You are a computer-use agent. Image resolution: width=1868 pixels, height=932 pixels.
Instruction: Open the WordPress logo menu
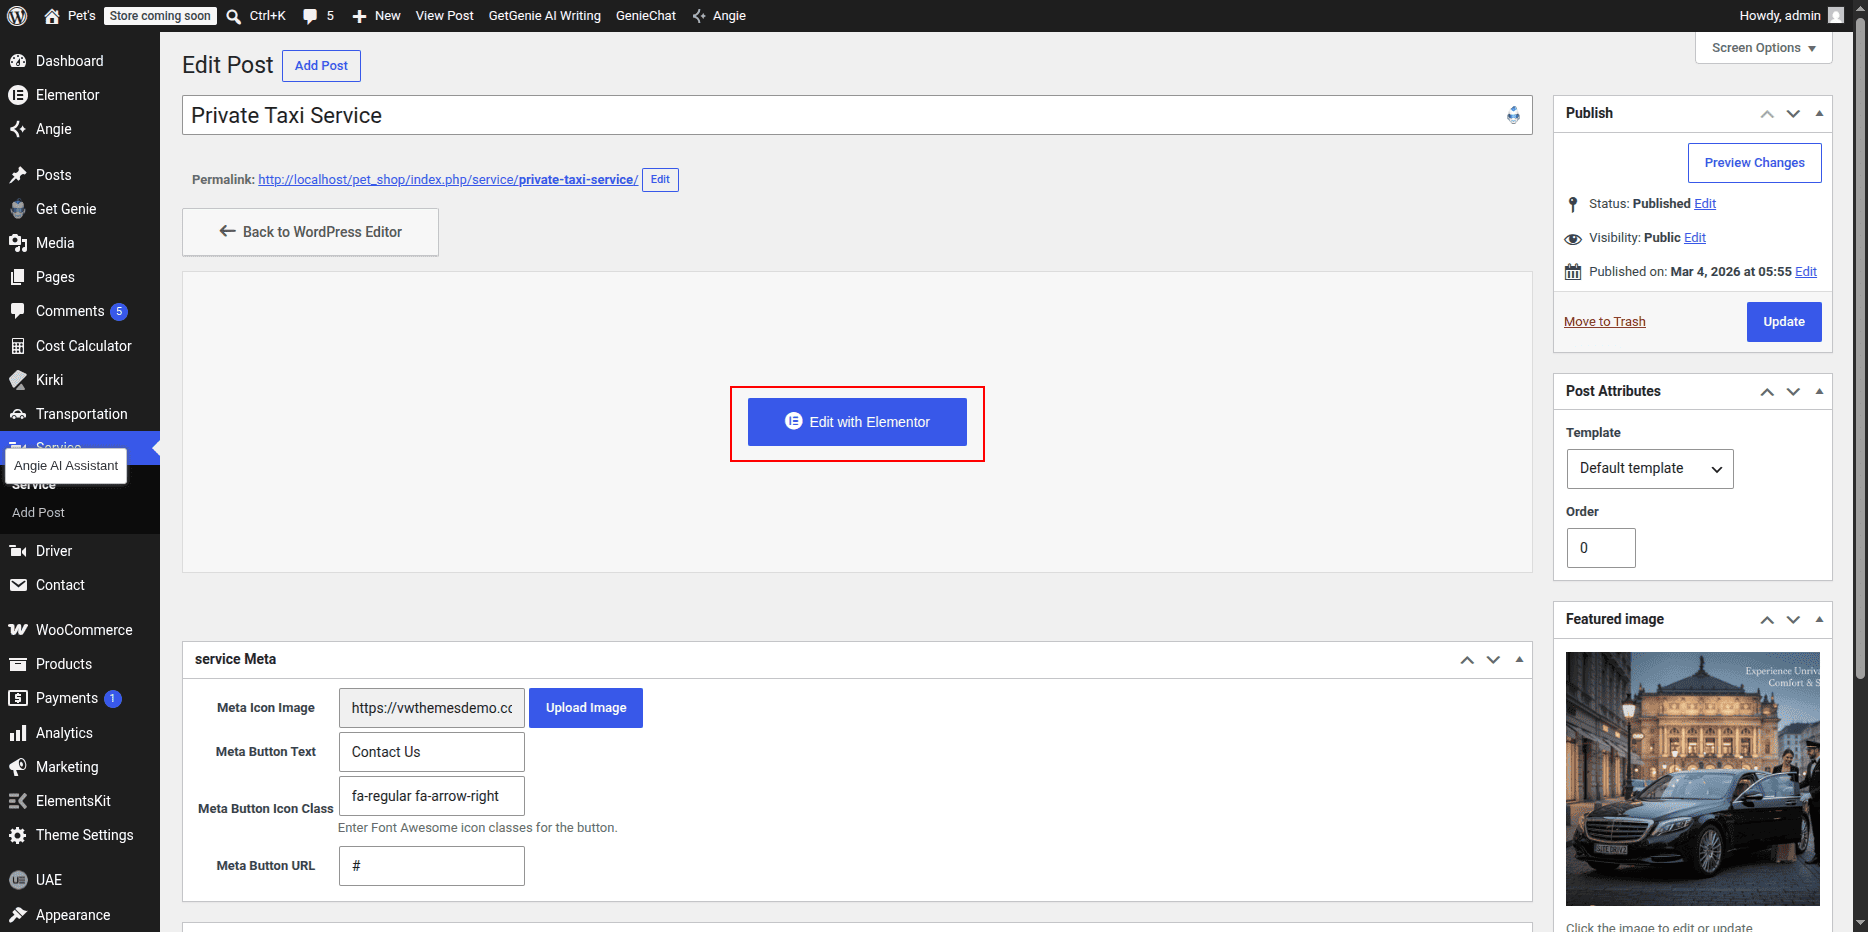(x=17, y=16)
